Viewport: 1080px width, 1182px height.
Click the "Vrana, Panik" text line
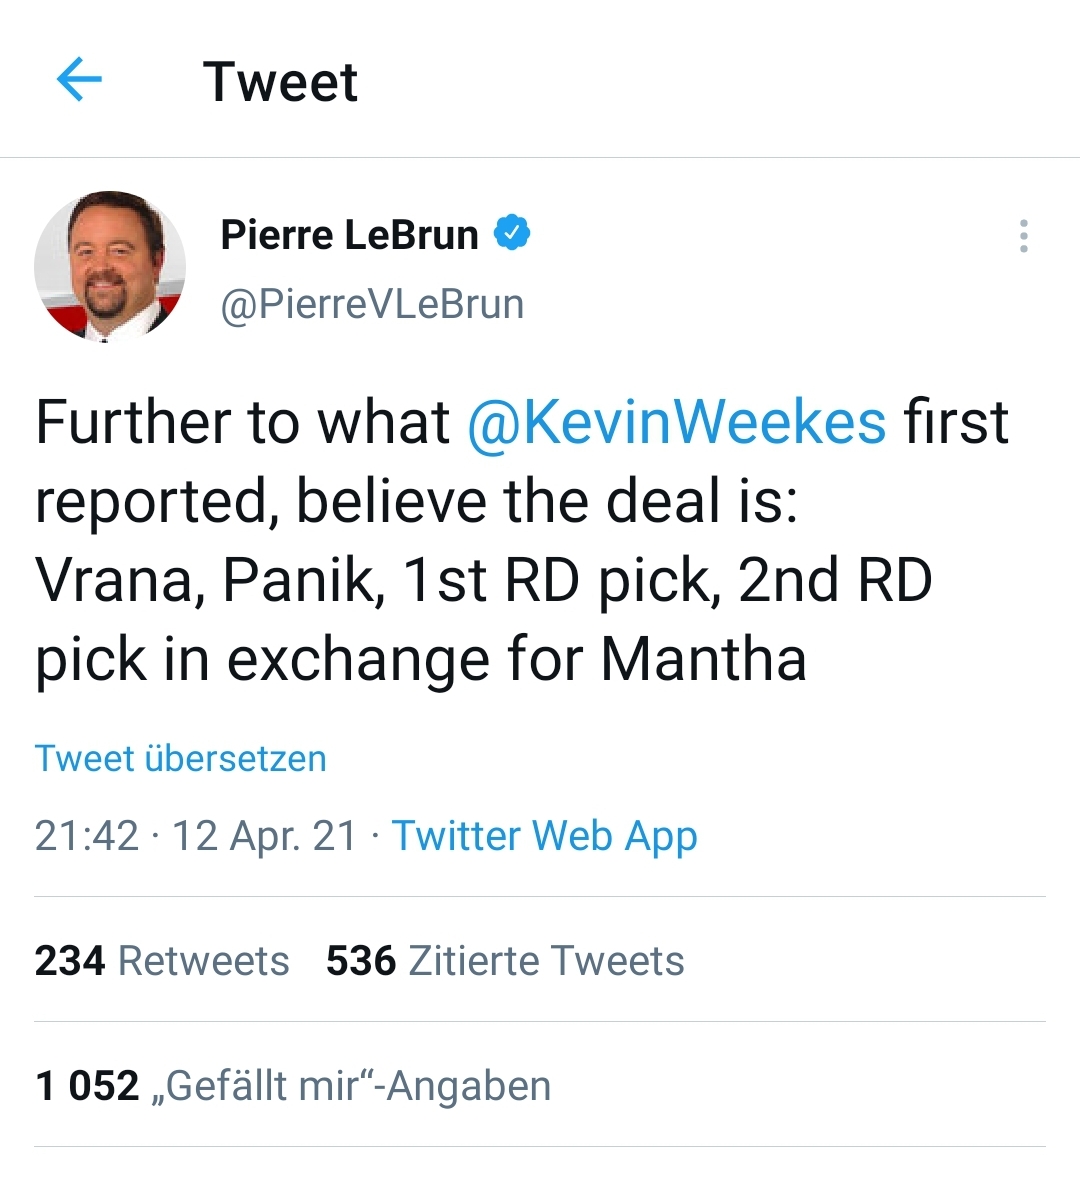tap(209, 581)
